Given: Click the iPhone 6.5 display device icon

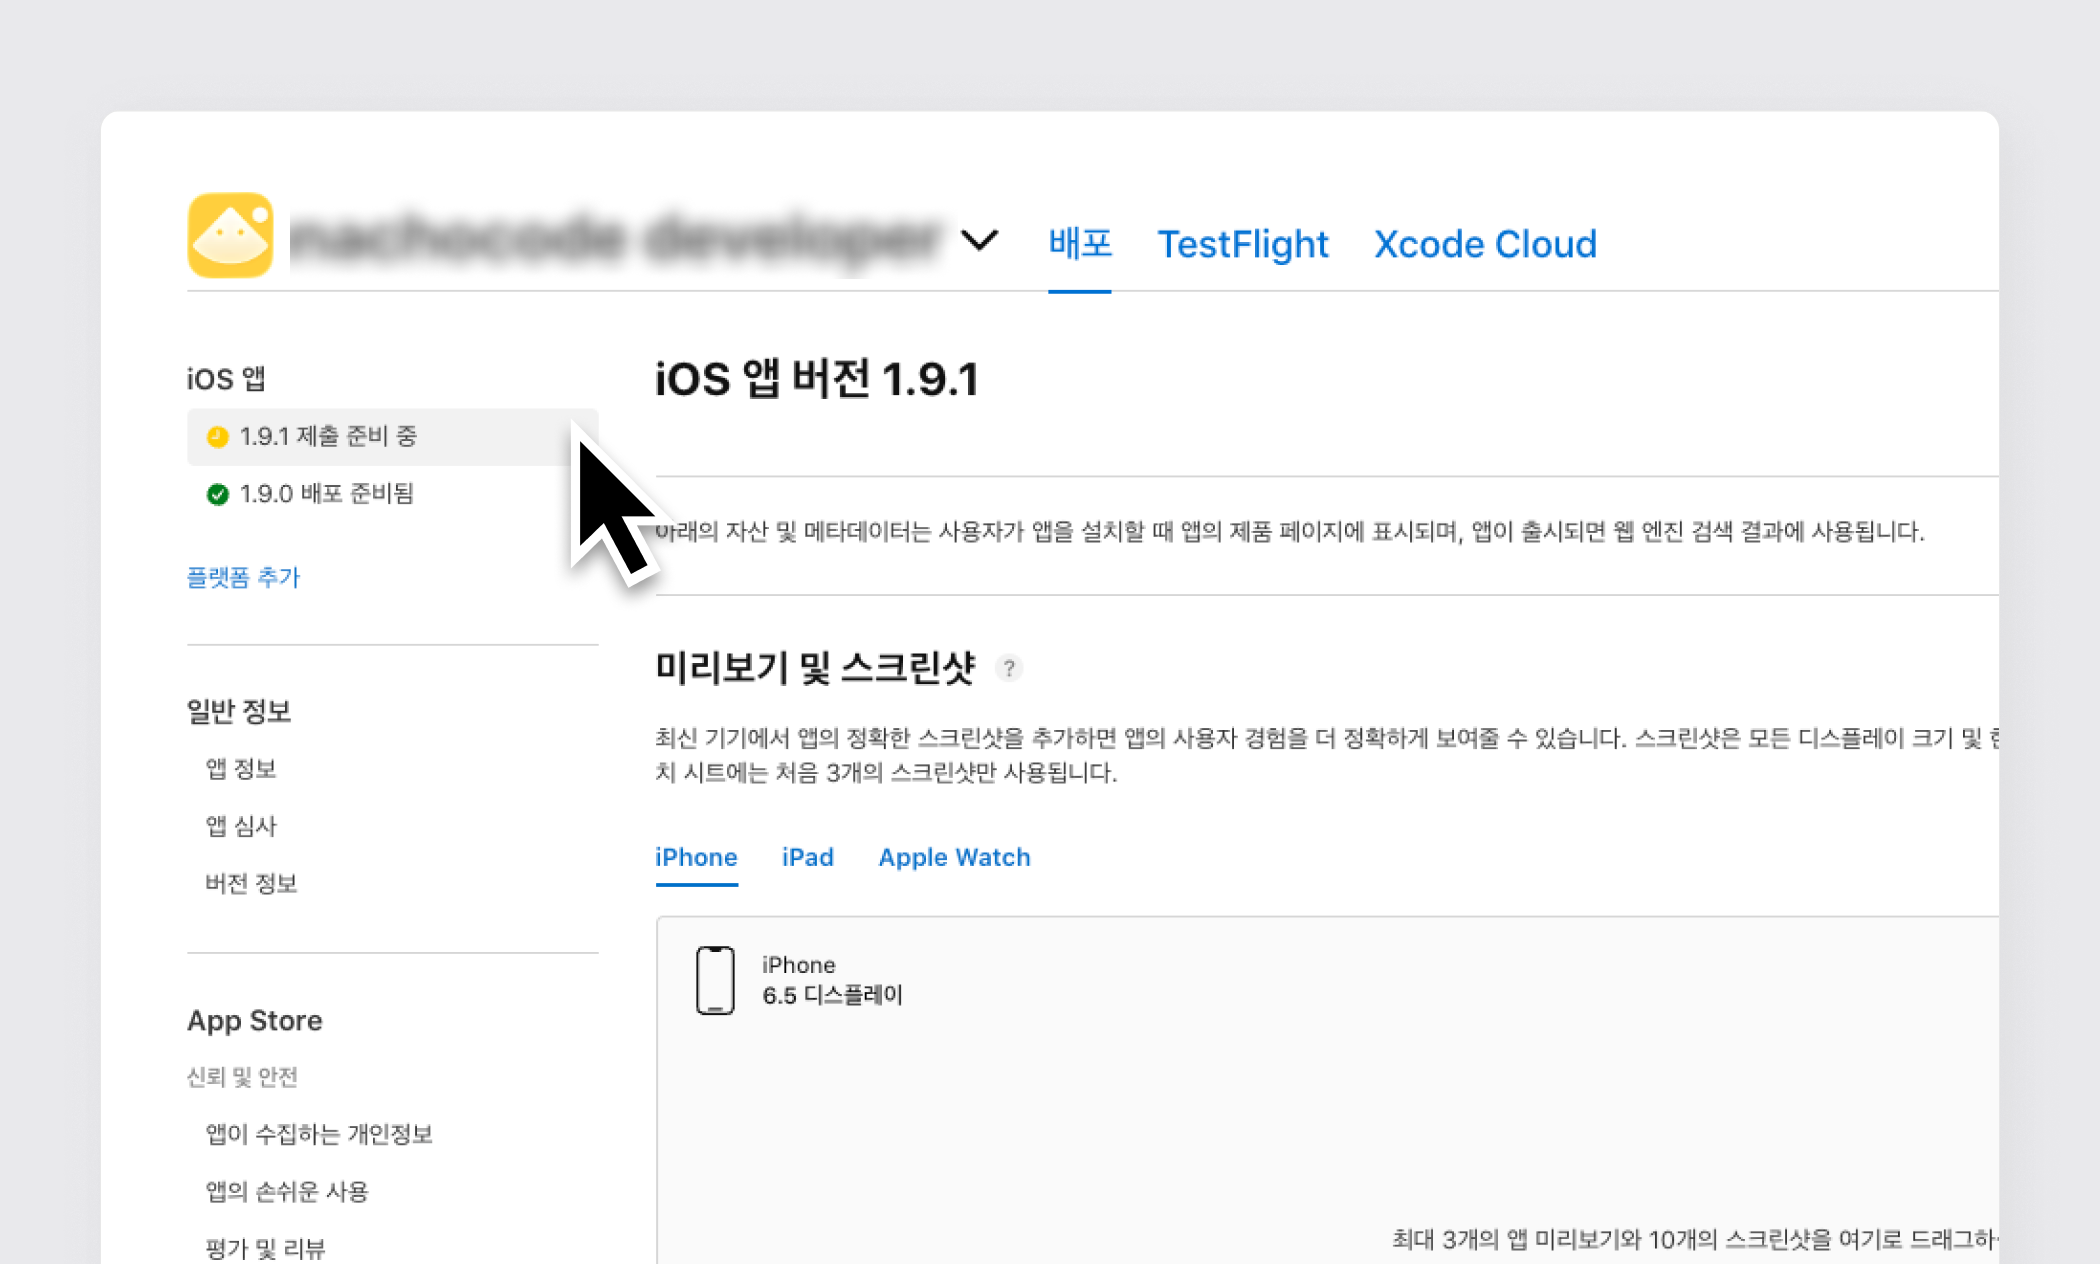Looking at the screenshot, I should pyautogui.click(x=715, y=980).
